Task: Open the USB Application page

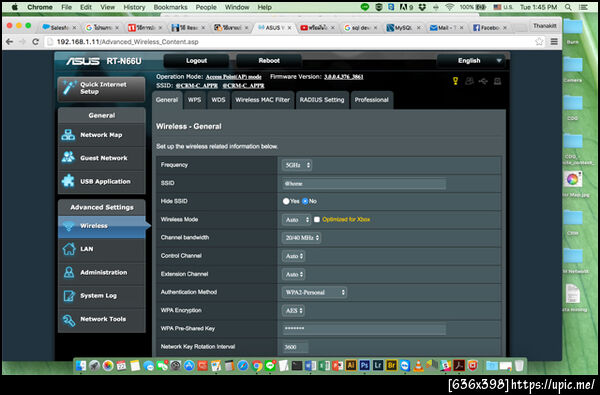Action: (101, 181)
